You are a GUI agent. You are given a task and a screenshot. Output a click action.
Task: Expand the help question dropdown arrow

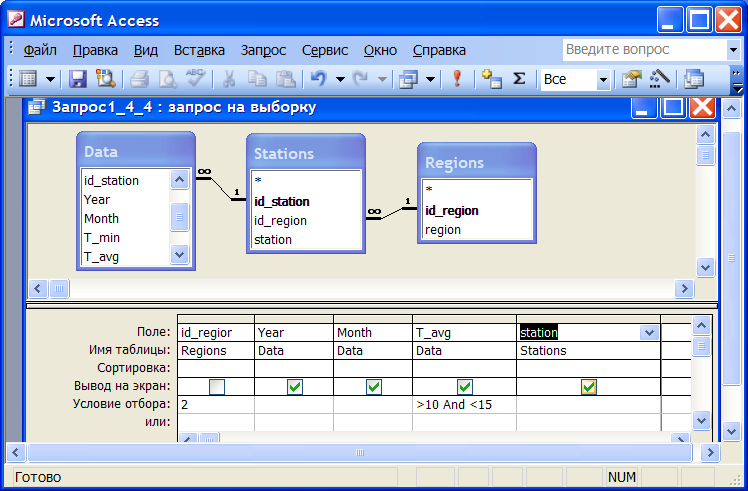coord(733,50)
